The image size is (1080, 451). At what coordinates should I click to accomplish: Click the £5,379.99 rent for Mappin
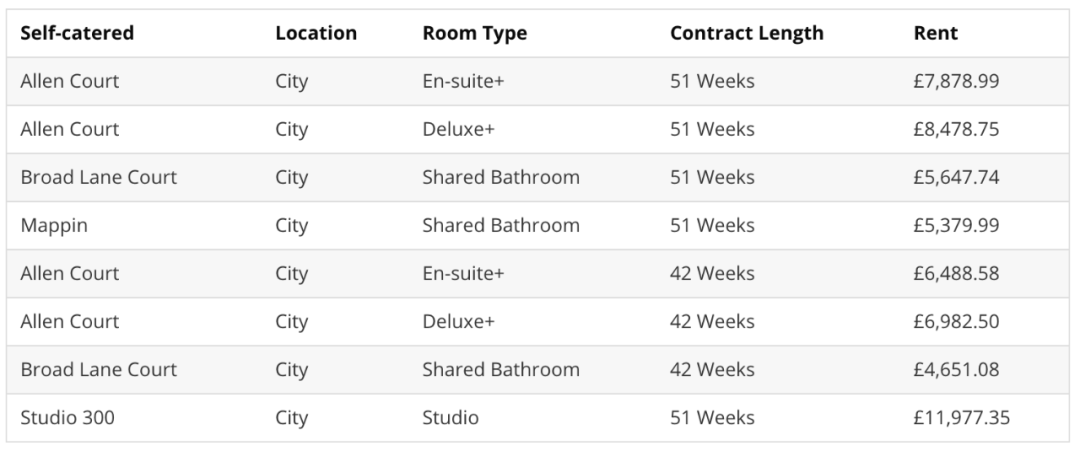click(x=956, y=226)
